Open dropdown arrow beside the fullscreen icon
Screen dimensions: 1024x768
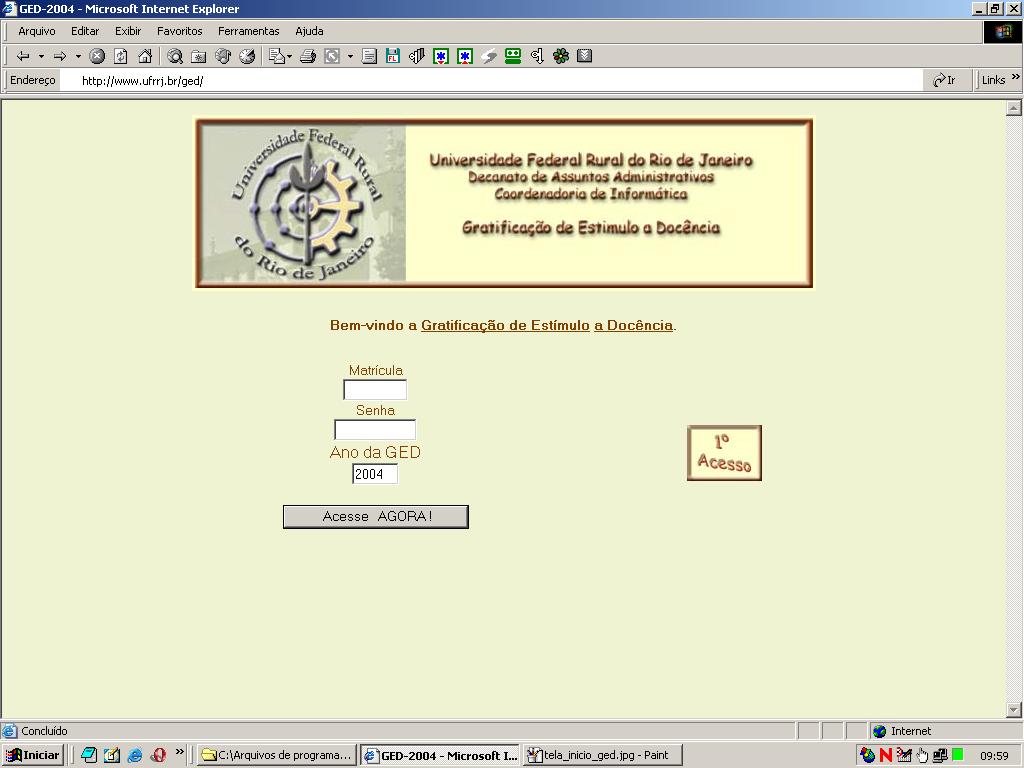click(351, 56)
